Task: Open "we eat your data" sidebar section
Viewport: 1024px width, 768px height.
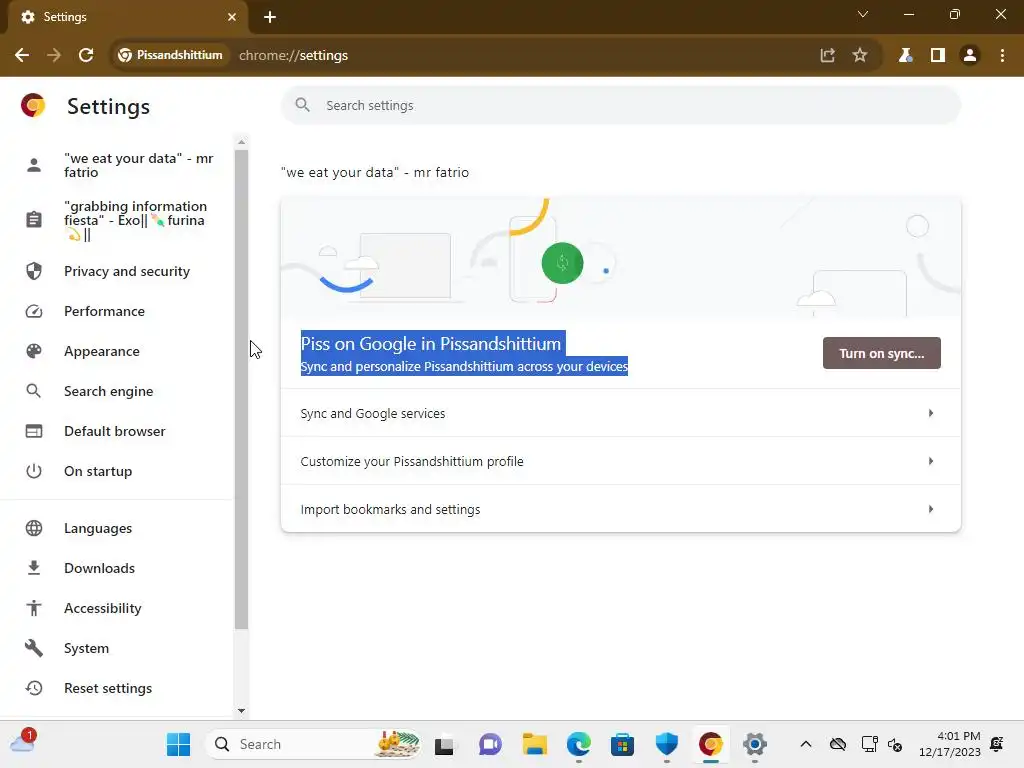Action: tap(118, 165)
